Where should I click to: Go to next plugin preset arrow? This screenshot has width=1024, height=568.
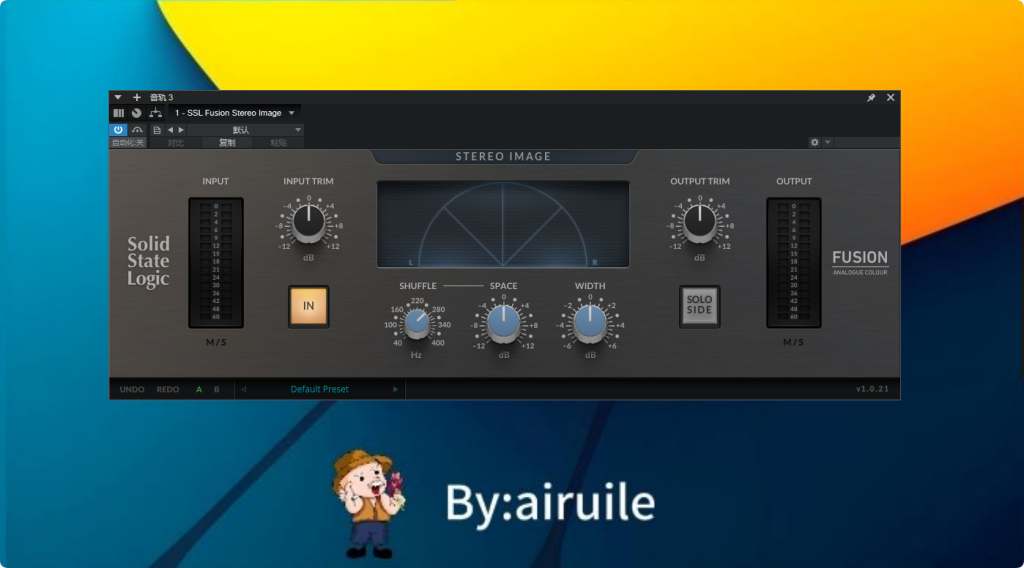pyautogui.click(x=395, y=390)
